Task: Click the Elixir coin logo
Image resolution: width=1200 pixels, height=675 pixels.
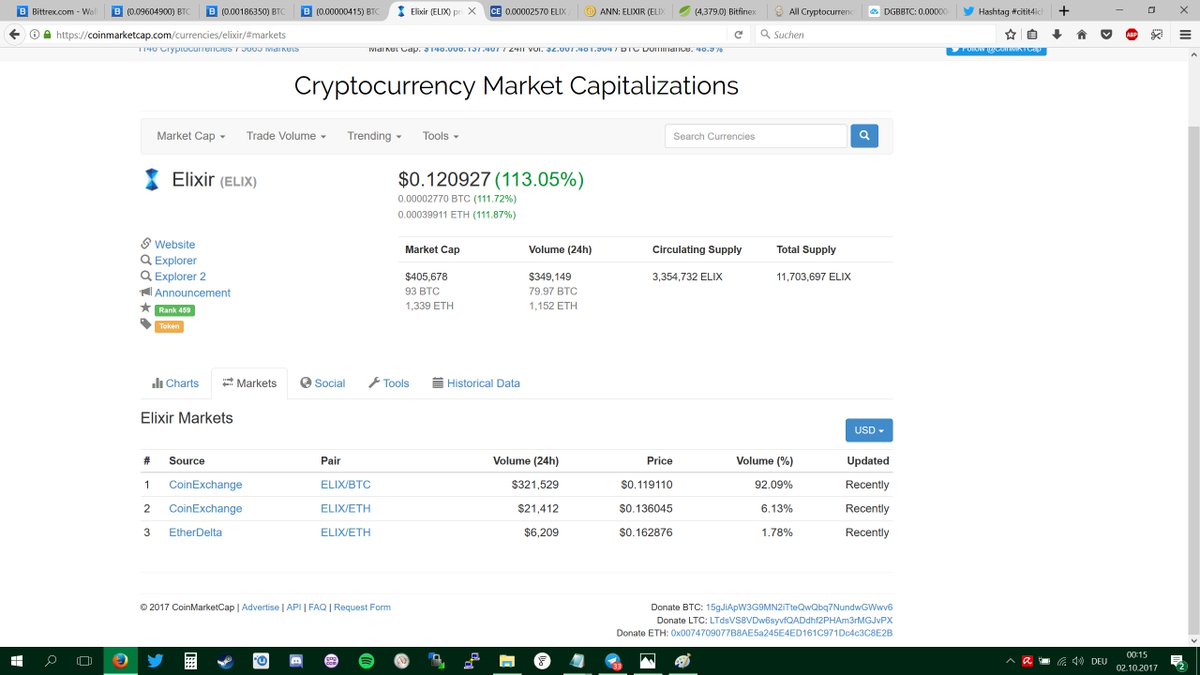Action: tap(151, 180)
